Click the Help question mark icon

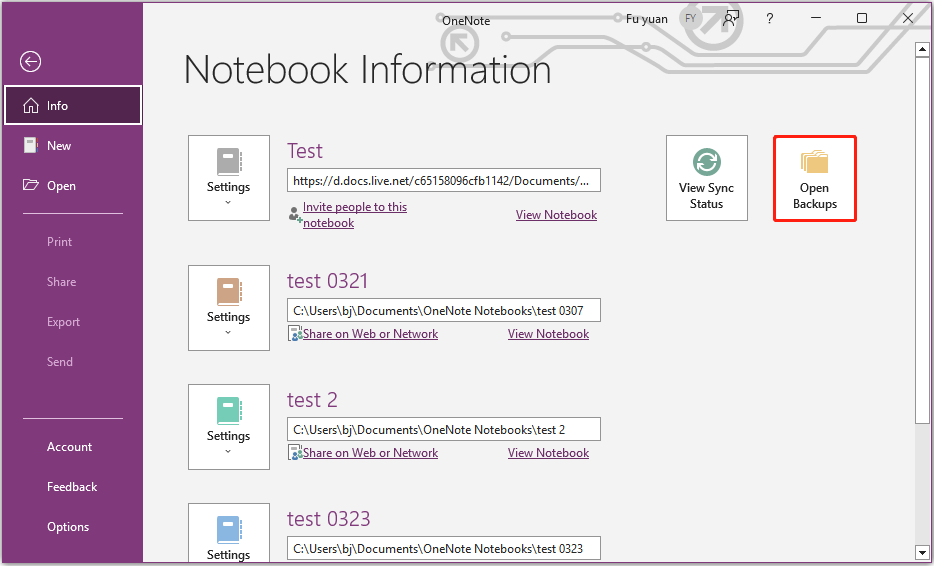770,18
